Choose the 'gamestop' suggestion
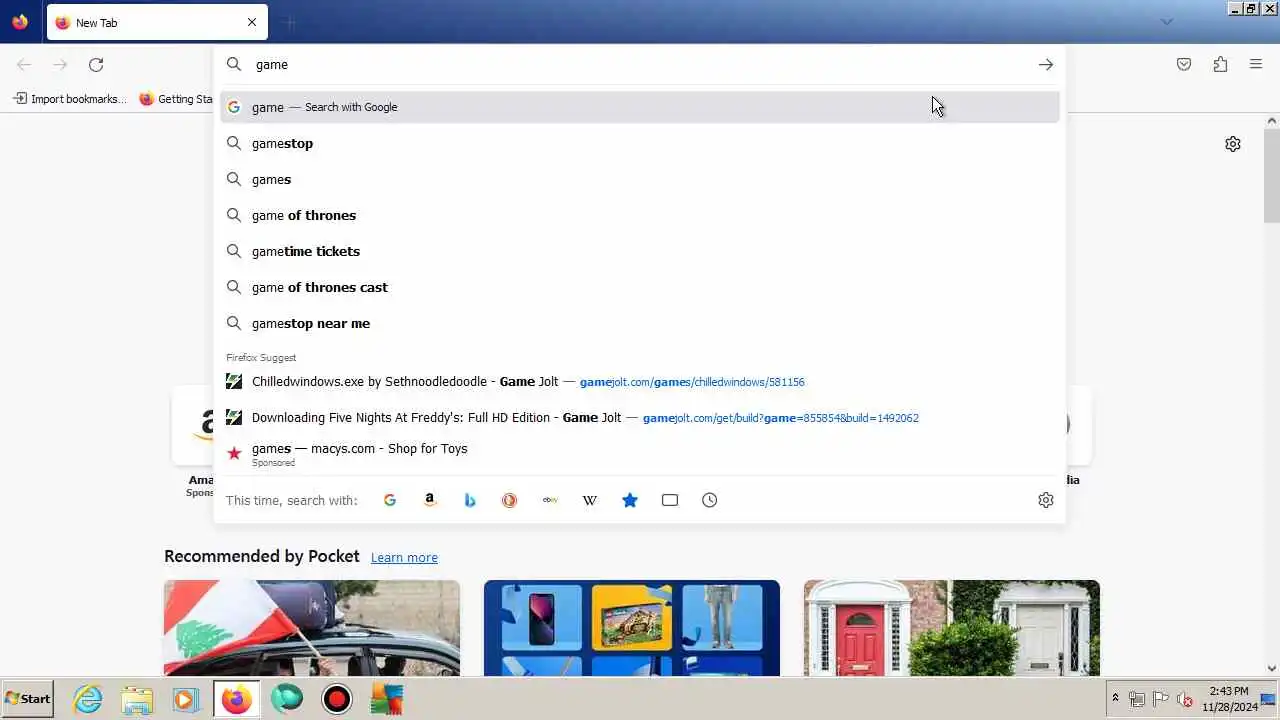 640,143
